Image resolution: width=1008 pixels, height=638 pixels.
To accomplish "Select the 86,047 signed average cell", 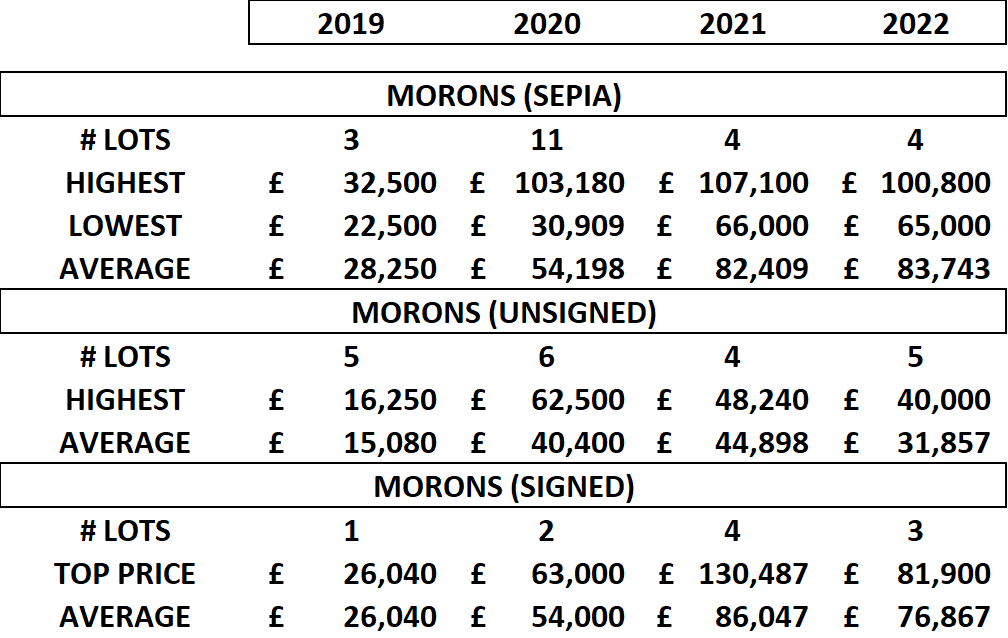I will click(x=761, y=617).
